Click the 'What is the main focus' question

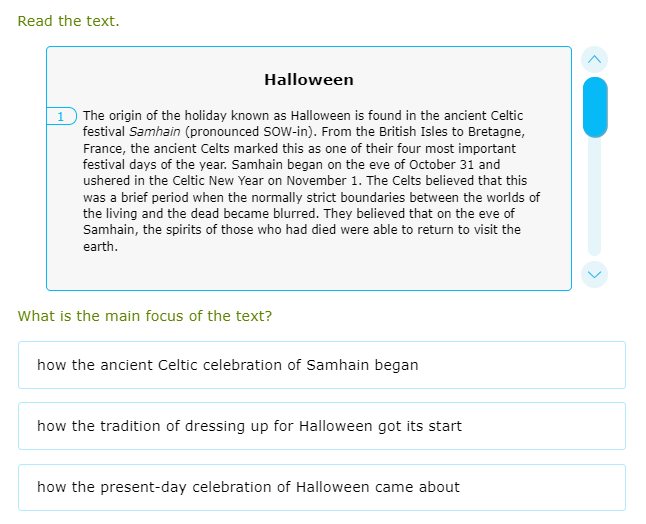click(x=145, y=316)
